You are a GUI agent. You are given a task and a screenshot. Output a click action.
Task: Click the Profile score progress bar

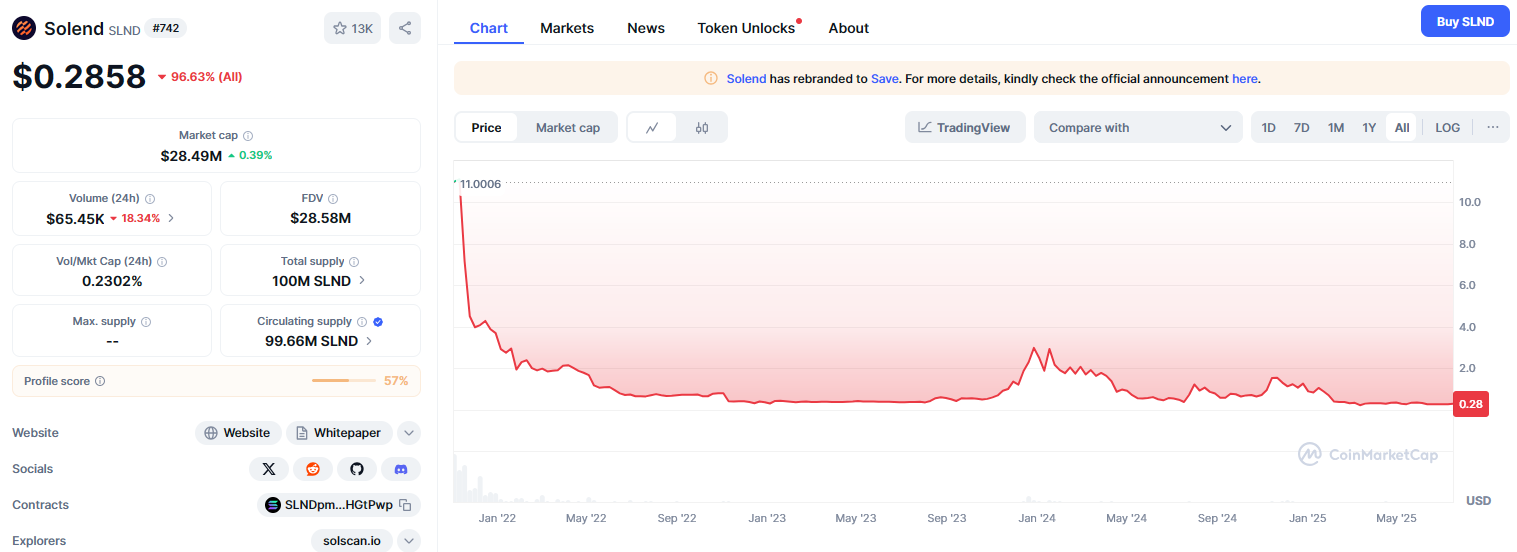(343, 381)
